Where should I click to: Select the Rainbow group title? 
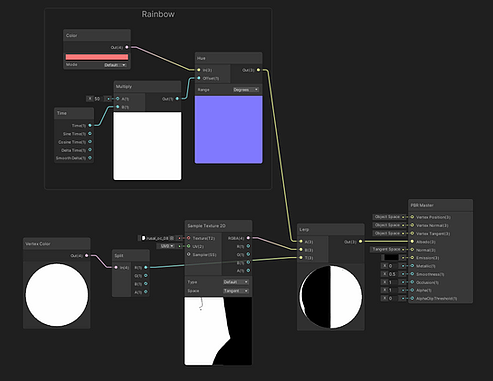click(158, 14)
